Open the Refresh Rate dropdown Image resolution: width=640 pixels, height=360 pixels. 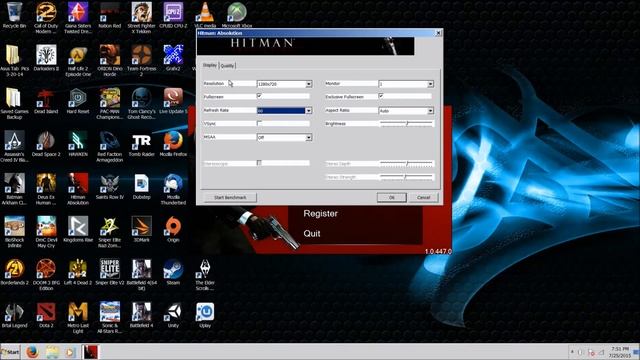(x=309, y=111)
